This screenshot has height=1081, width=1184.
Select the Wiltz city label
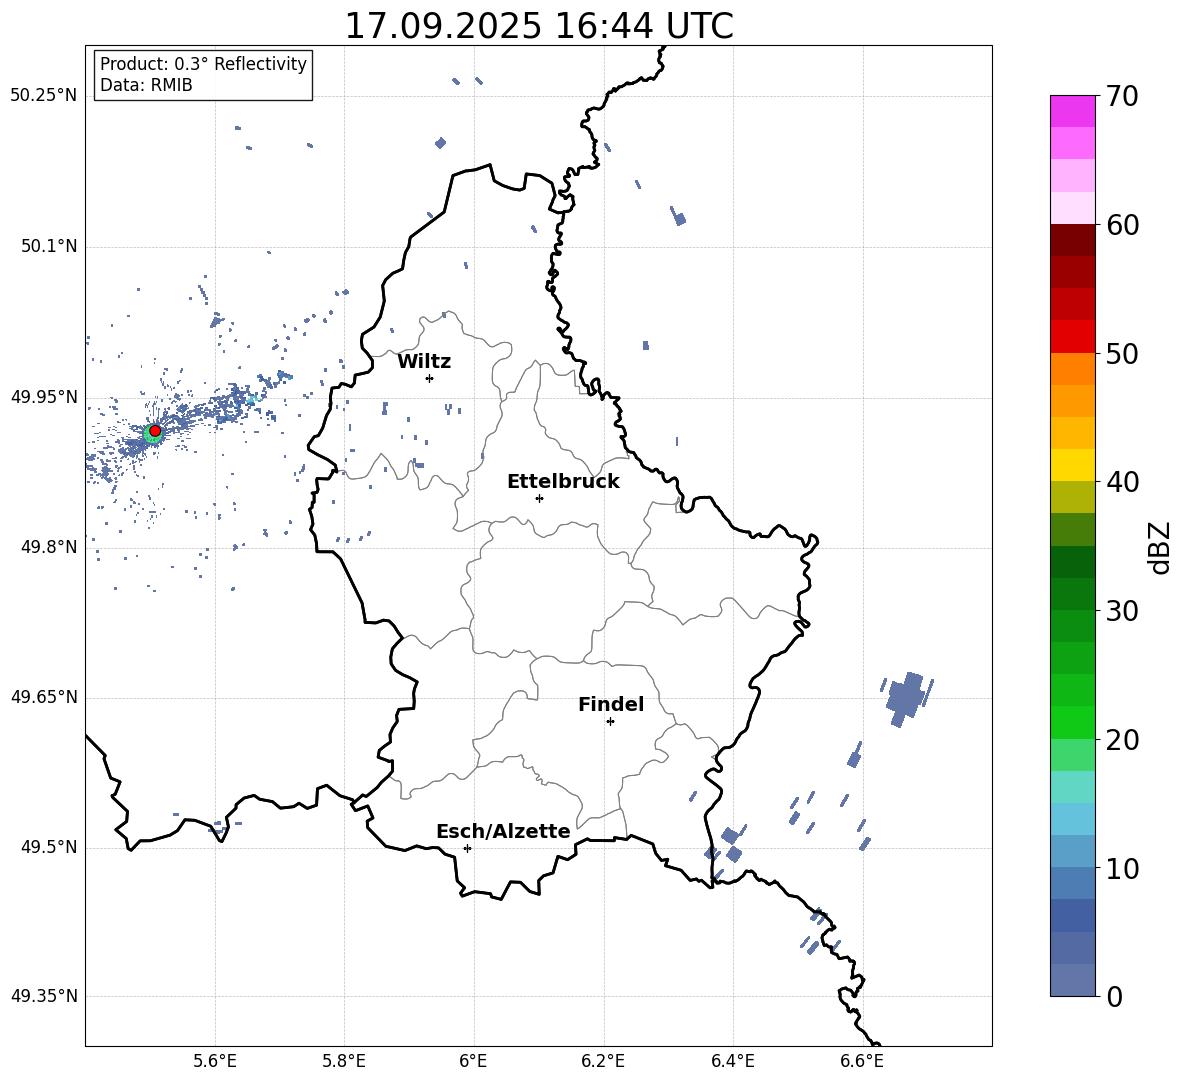424,362
